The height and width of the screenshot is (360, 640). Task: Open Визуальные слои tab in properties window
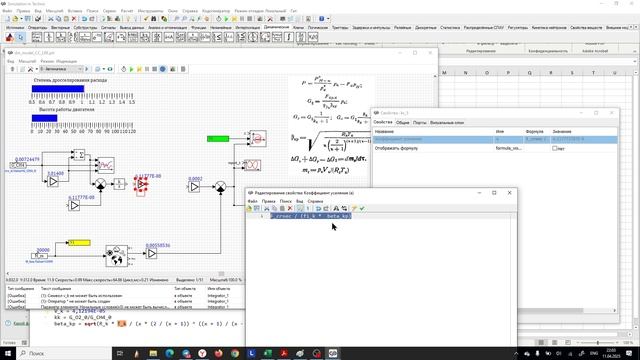pyautogui.click(x=447, y=122)
